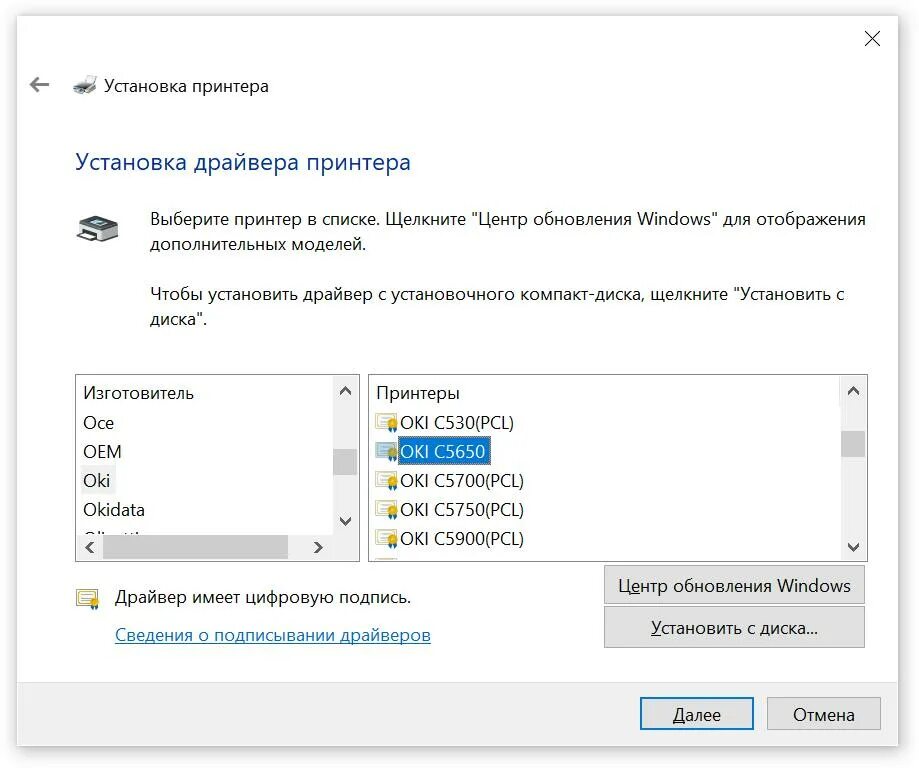Choose printer OKI C5750(PCL)

click(x=462, y=509)
